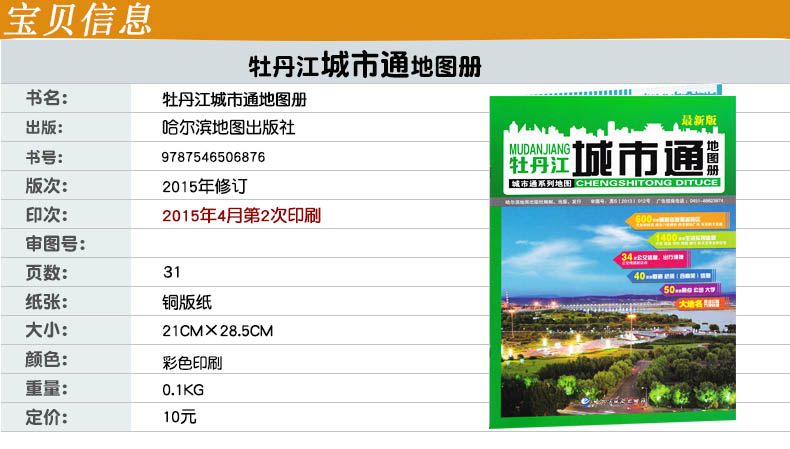
Task: Click CHENGSHITONG DITUCE text on cover
Action: 647,183
